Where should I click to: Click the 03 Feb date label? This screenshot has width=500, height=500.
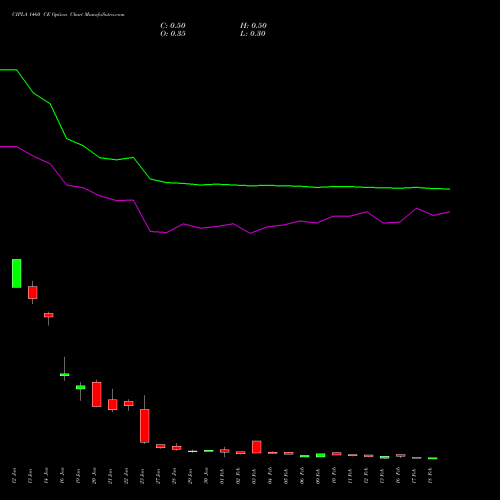254,476
